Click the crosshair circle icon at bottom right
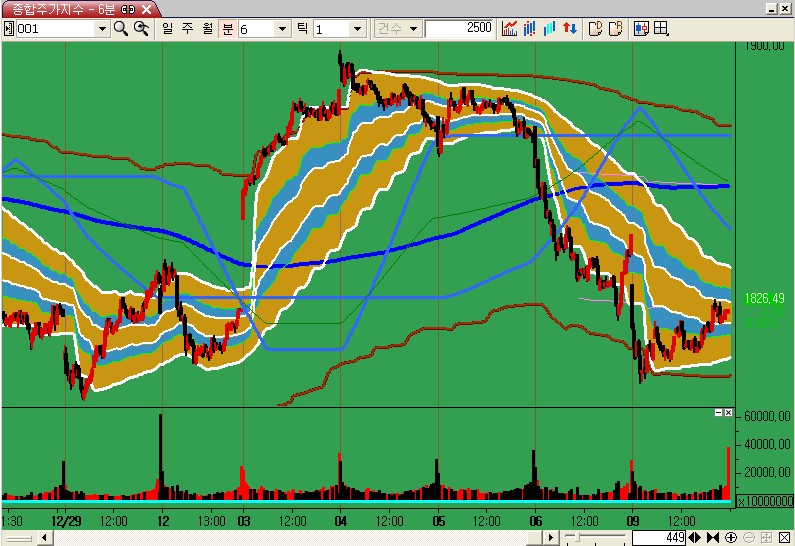Viewport: 795px width, 546px height. coord(731,538)
